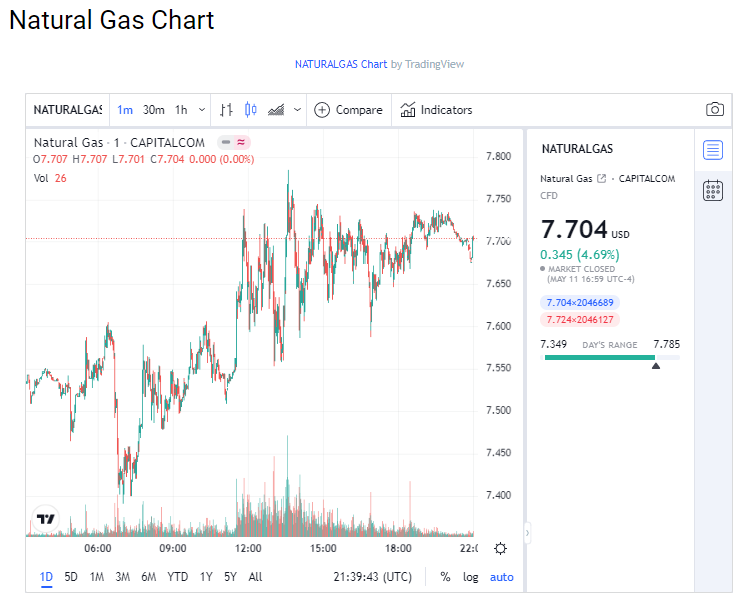Select the bars chart style icon
The width and height of the screenshot is (746, 608).
tap(226, 110)
